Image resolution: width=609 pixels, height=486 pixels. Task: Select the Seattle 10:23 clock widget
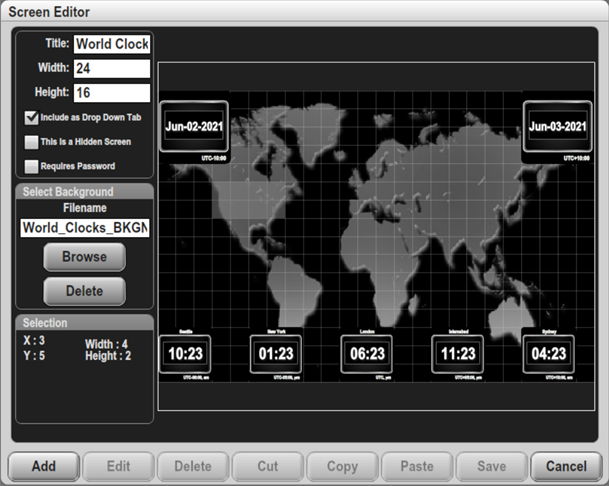tap(186, 354)
